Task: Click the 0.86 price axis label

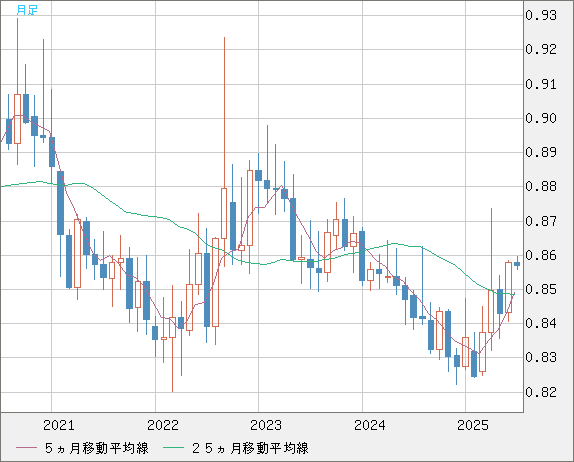Action: pos(541,255)
